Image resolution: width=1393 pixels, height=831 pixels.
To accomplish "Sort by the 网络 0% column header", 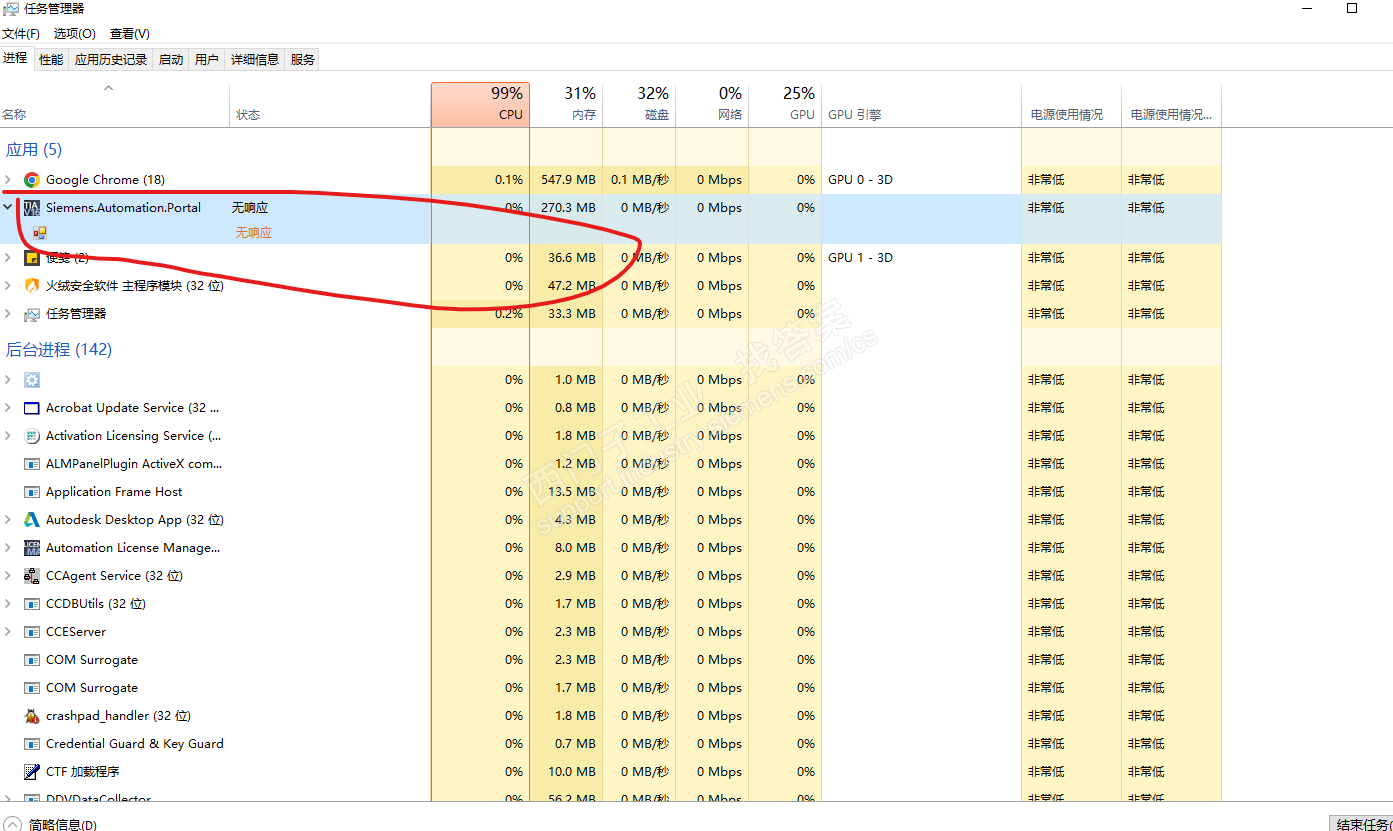I will [x=712, y=105].
